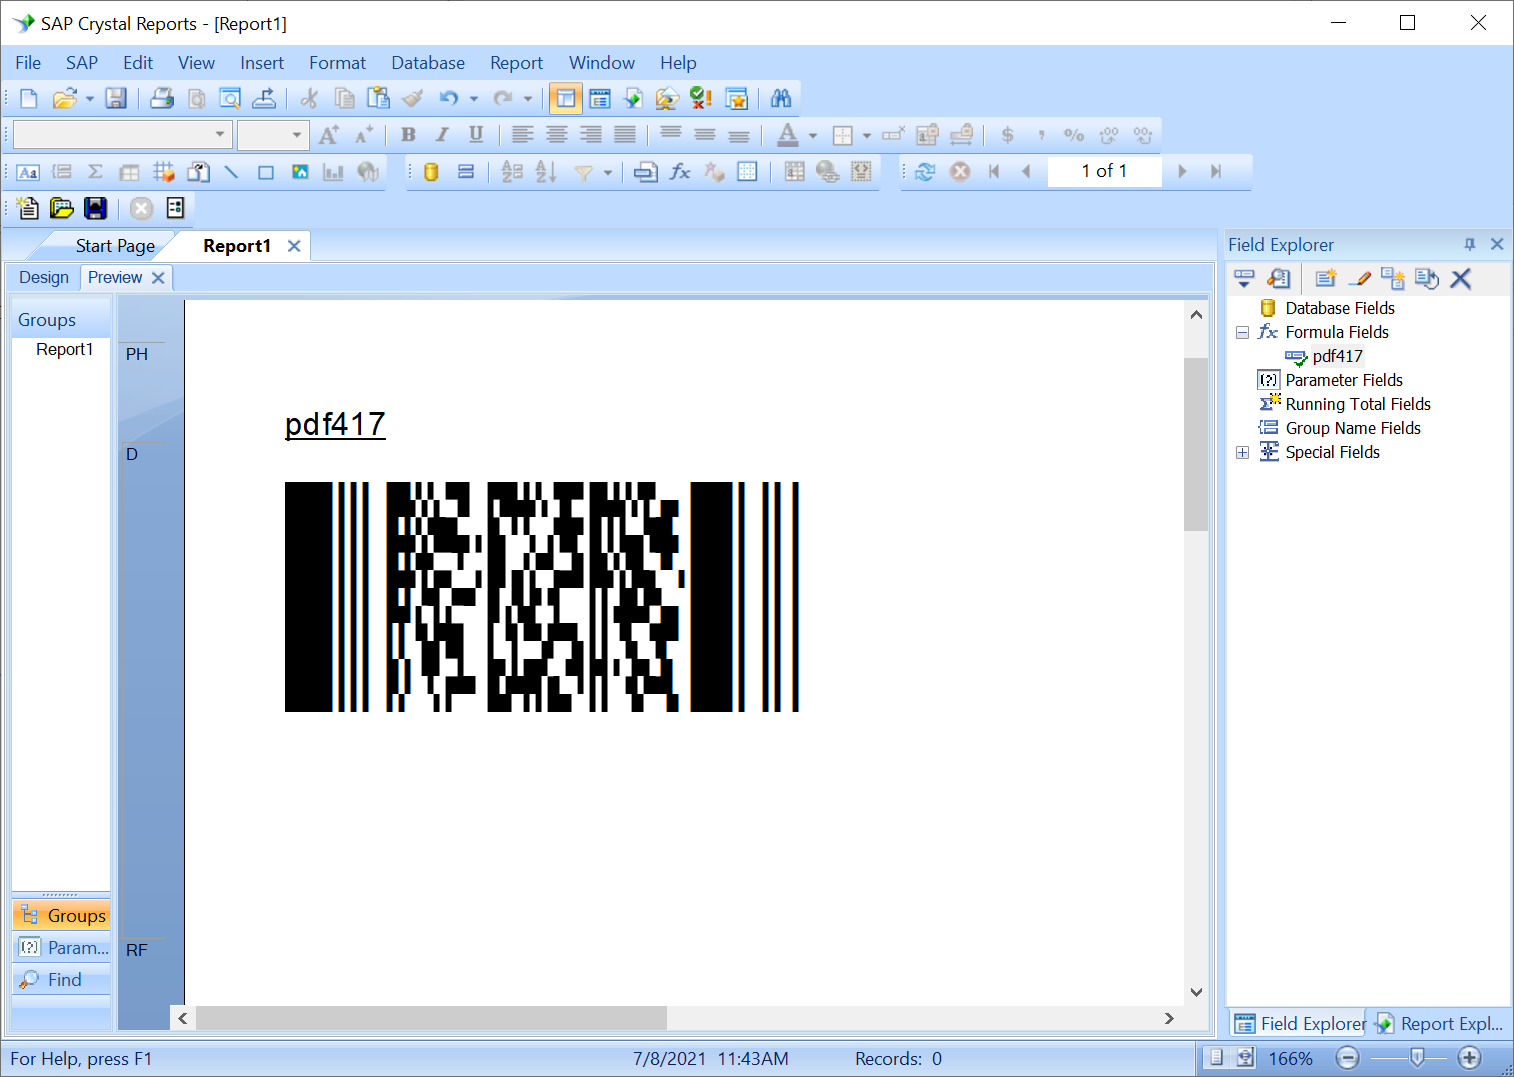Click the Repository Explorer icon

tap(667, 98)
